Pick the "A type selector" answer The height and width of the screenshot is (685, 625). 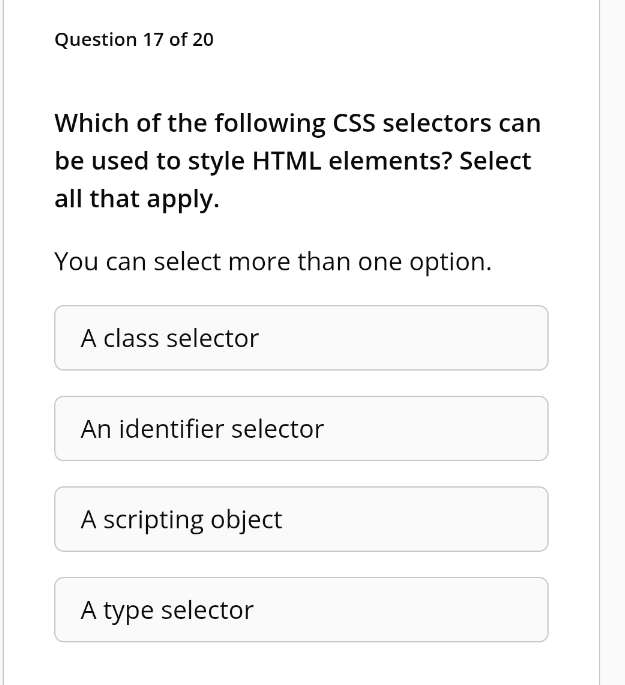pos(300,610)
